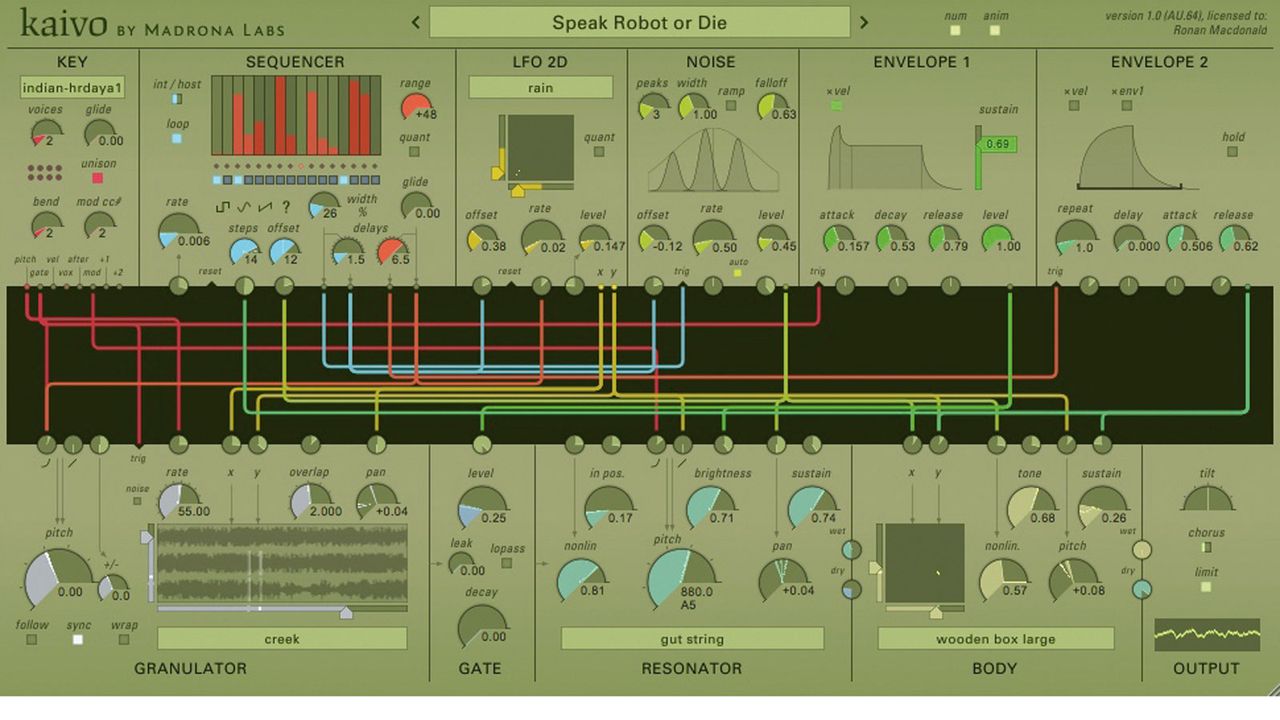Click the output tilt dial

click(1207, 498)
